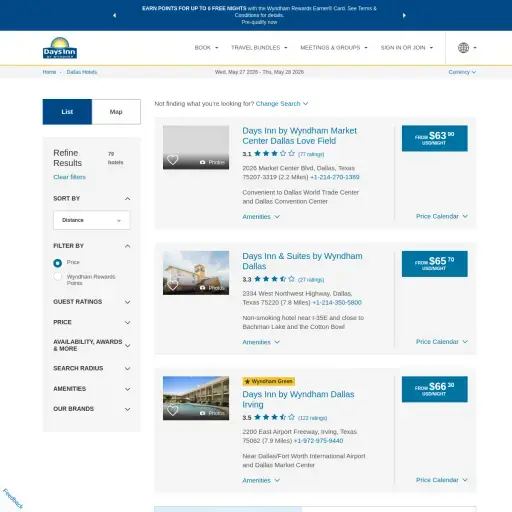Show next promo banner with right arrow
The width and height of the screenshot is (512, 512).
pyautogui.click(x=404, y=15)
